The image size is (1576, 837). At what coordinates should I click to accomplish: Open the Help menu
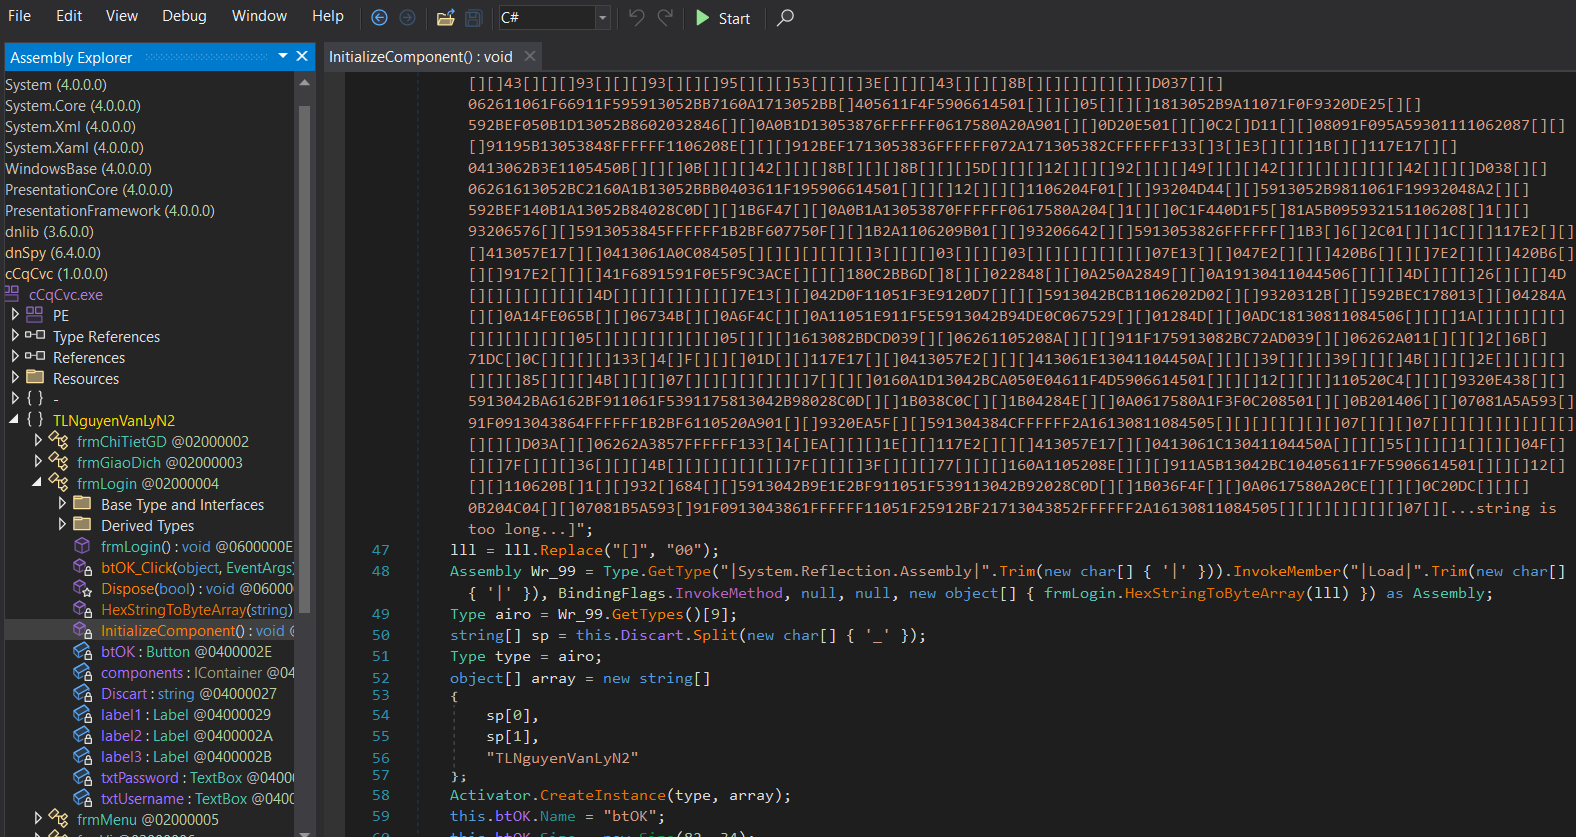tap(328, 16)
